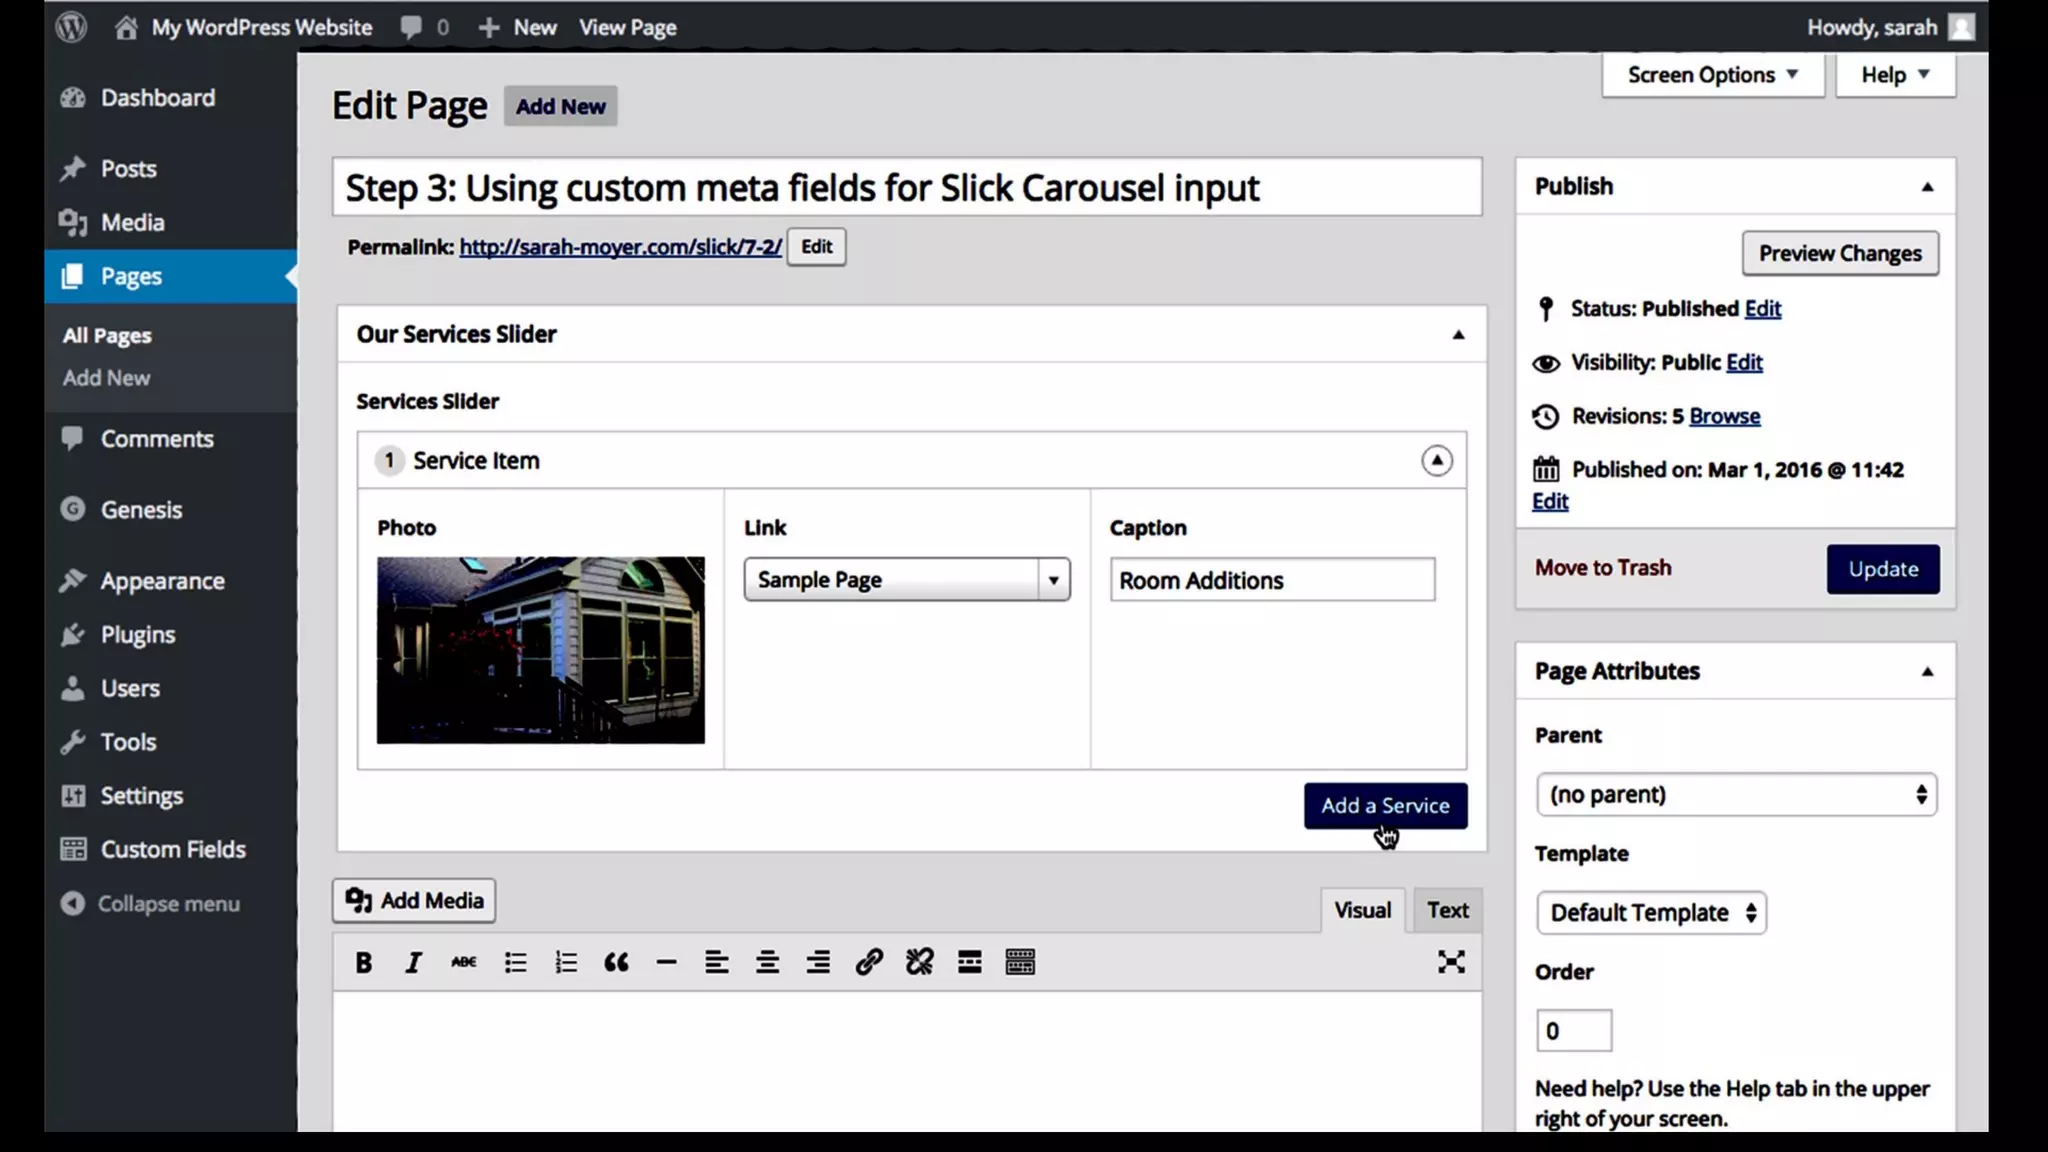Open the Sample Page link dropdown
Screen dimensions: 2048x1152
[906, 580]
